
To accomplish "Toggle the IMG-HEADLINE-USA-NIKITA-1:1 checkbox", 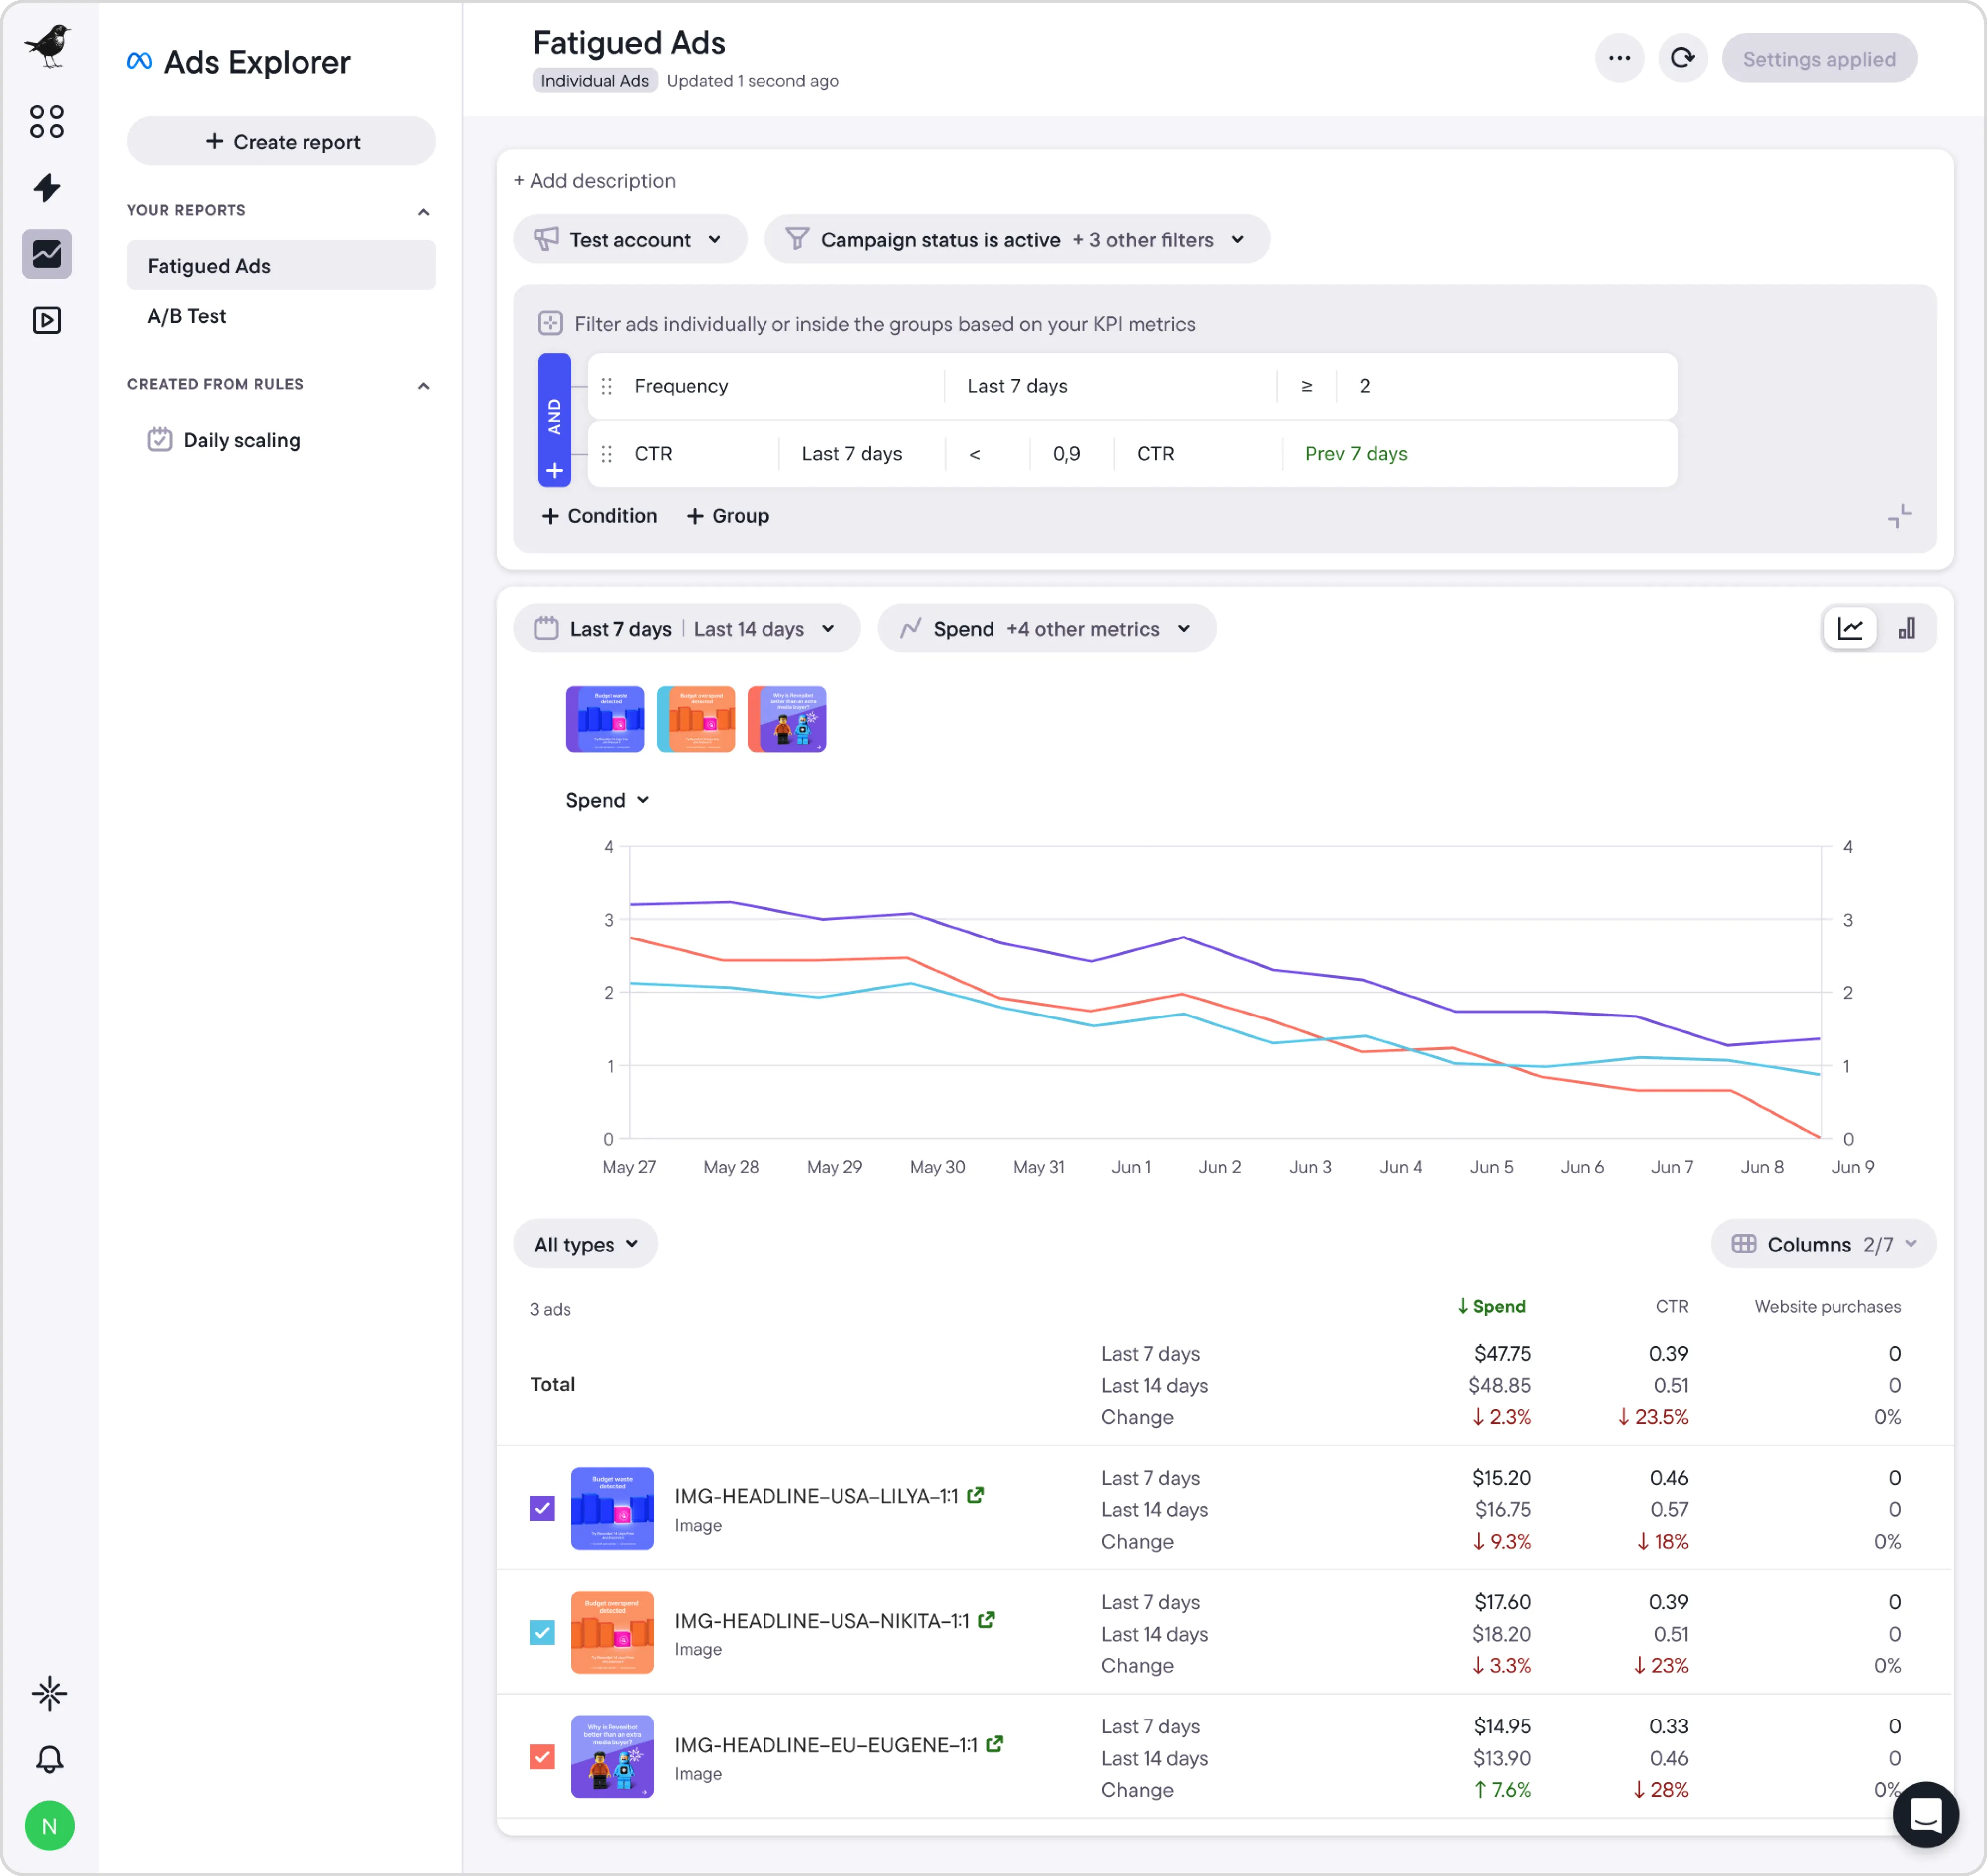I will click(x=542, y=1632).
